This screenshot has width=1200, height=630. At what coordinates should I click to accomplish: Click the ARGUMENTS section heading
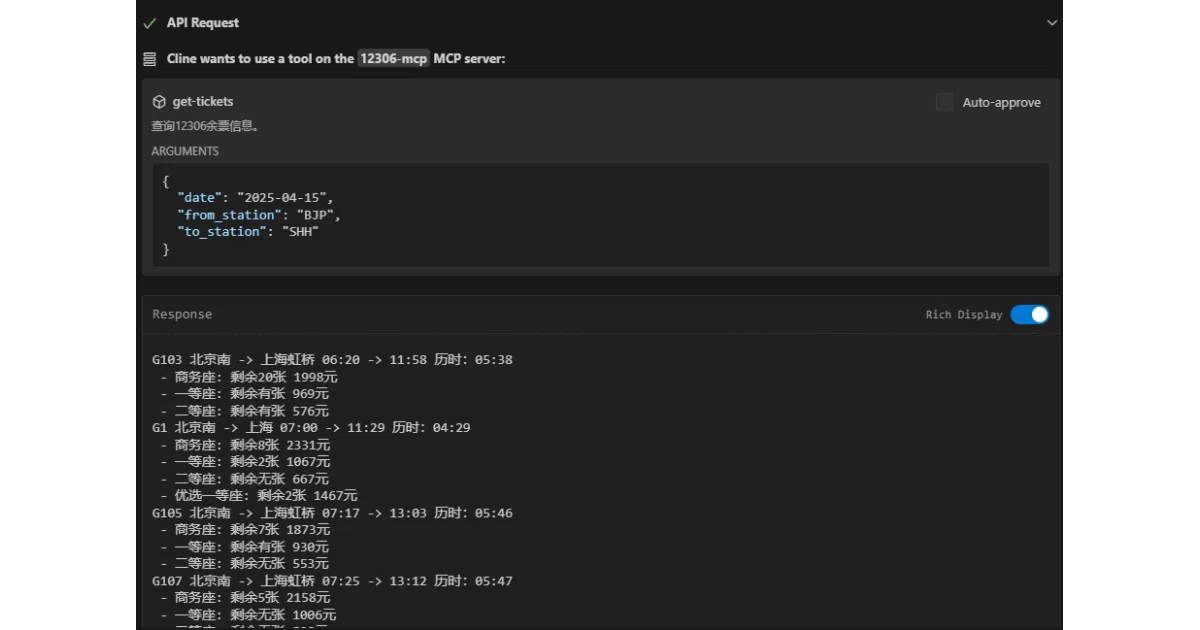[185, 151]
